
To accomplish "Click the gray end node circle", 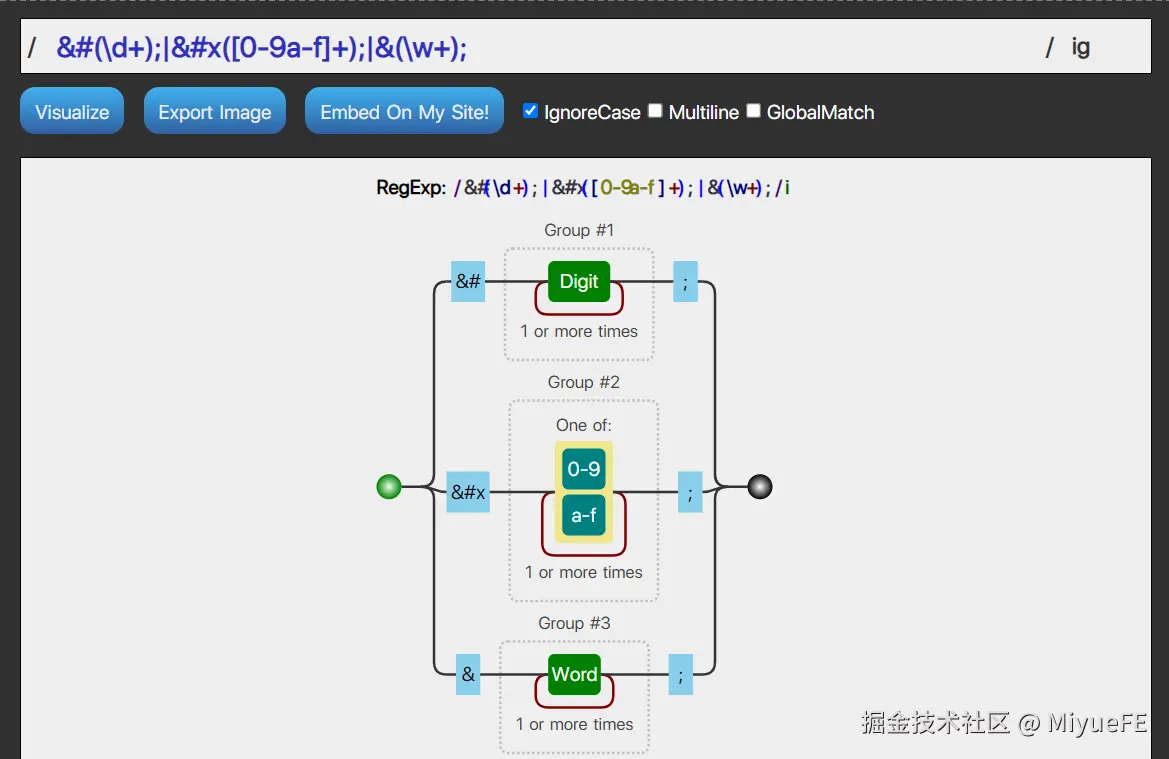I will [x=760, y=487].
